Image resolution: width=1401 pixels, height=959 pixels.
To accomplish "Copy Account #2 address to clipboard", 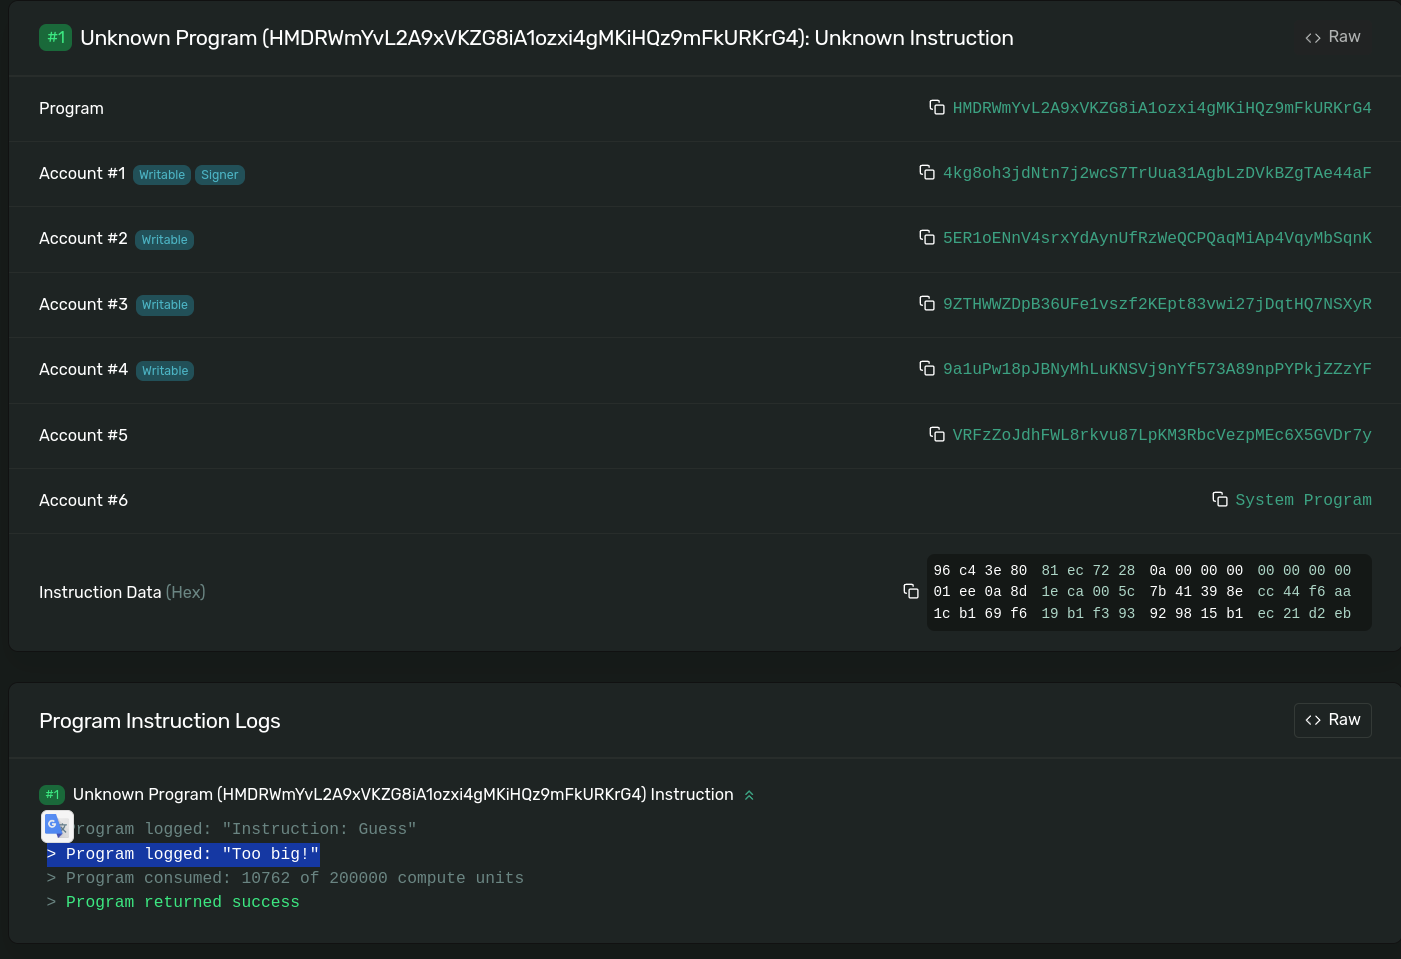I will [x=927, y=237].
